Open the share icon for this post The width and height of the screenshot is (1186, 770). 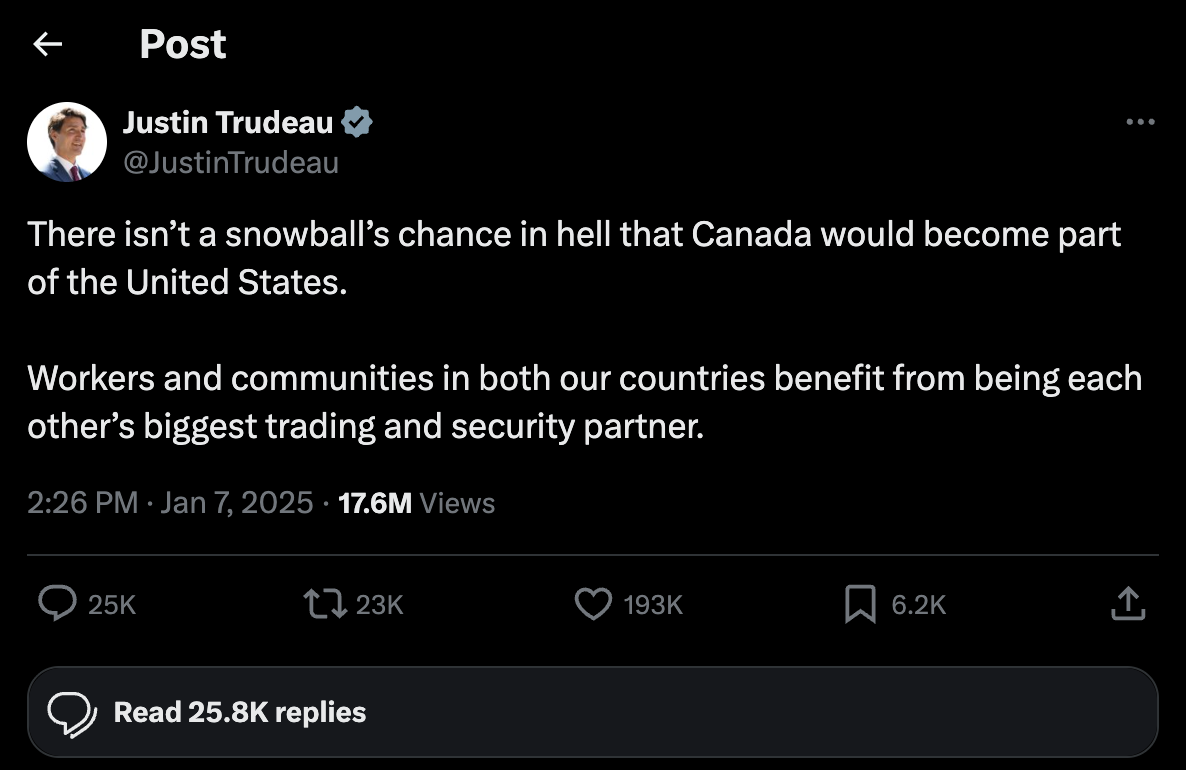[1128, 604]
